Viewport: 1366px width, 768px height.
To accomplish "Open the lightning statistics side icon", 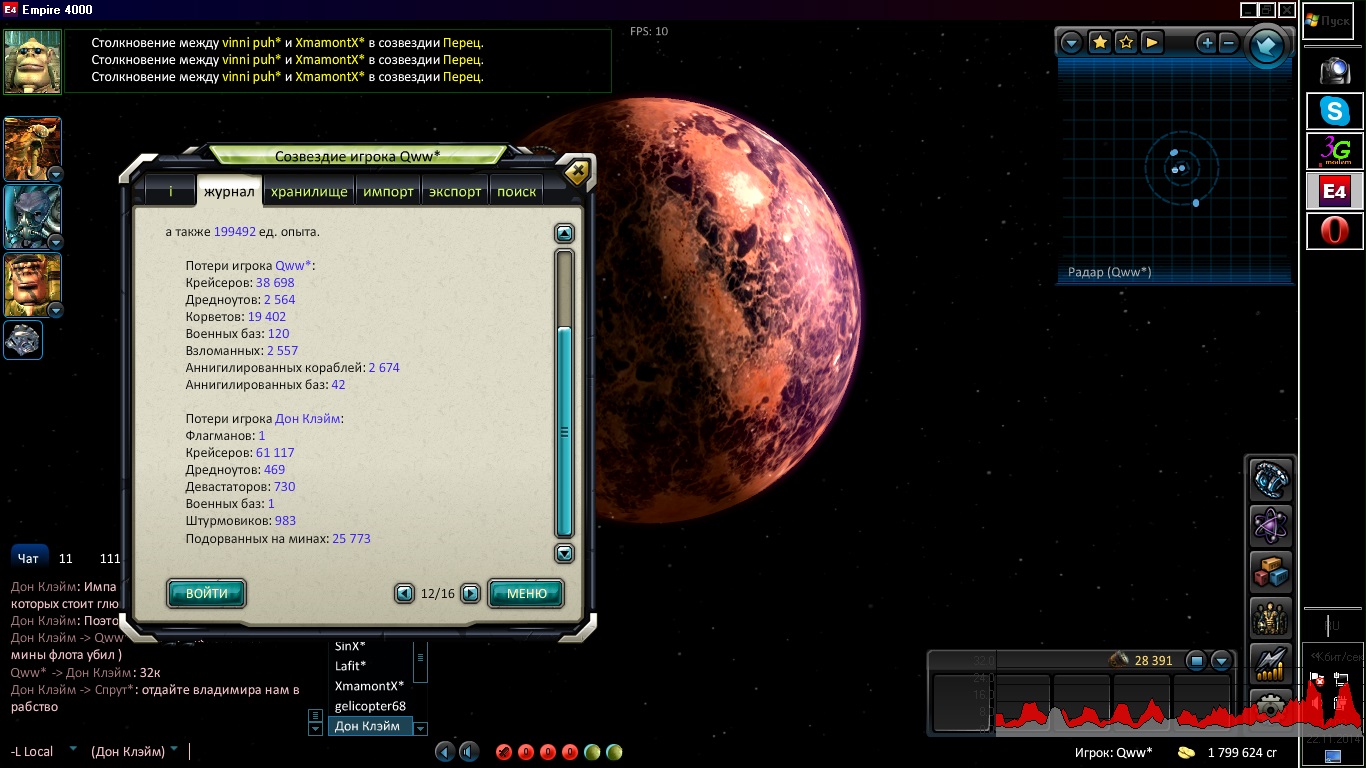I will pyautogui.click(x=1271, y=664).
